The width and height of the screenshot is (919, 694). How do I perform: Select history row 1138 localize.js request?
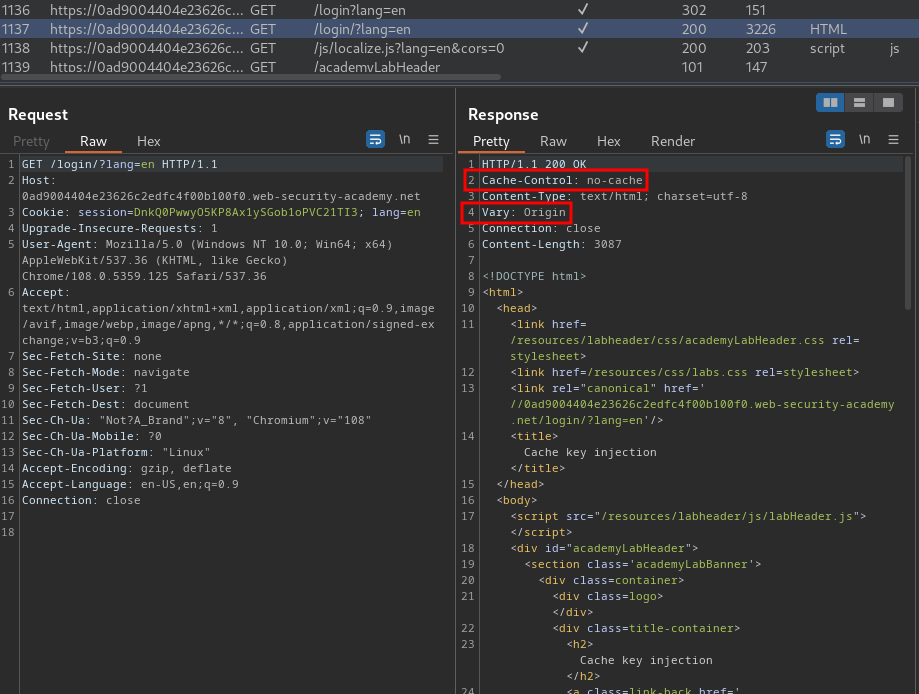click(460, 48)
